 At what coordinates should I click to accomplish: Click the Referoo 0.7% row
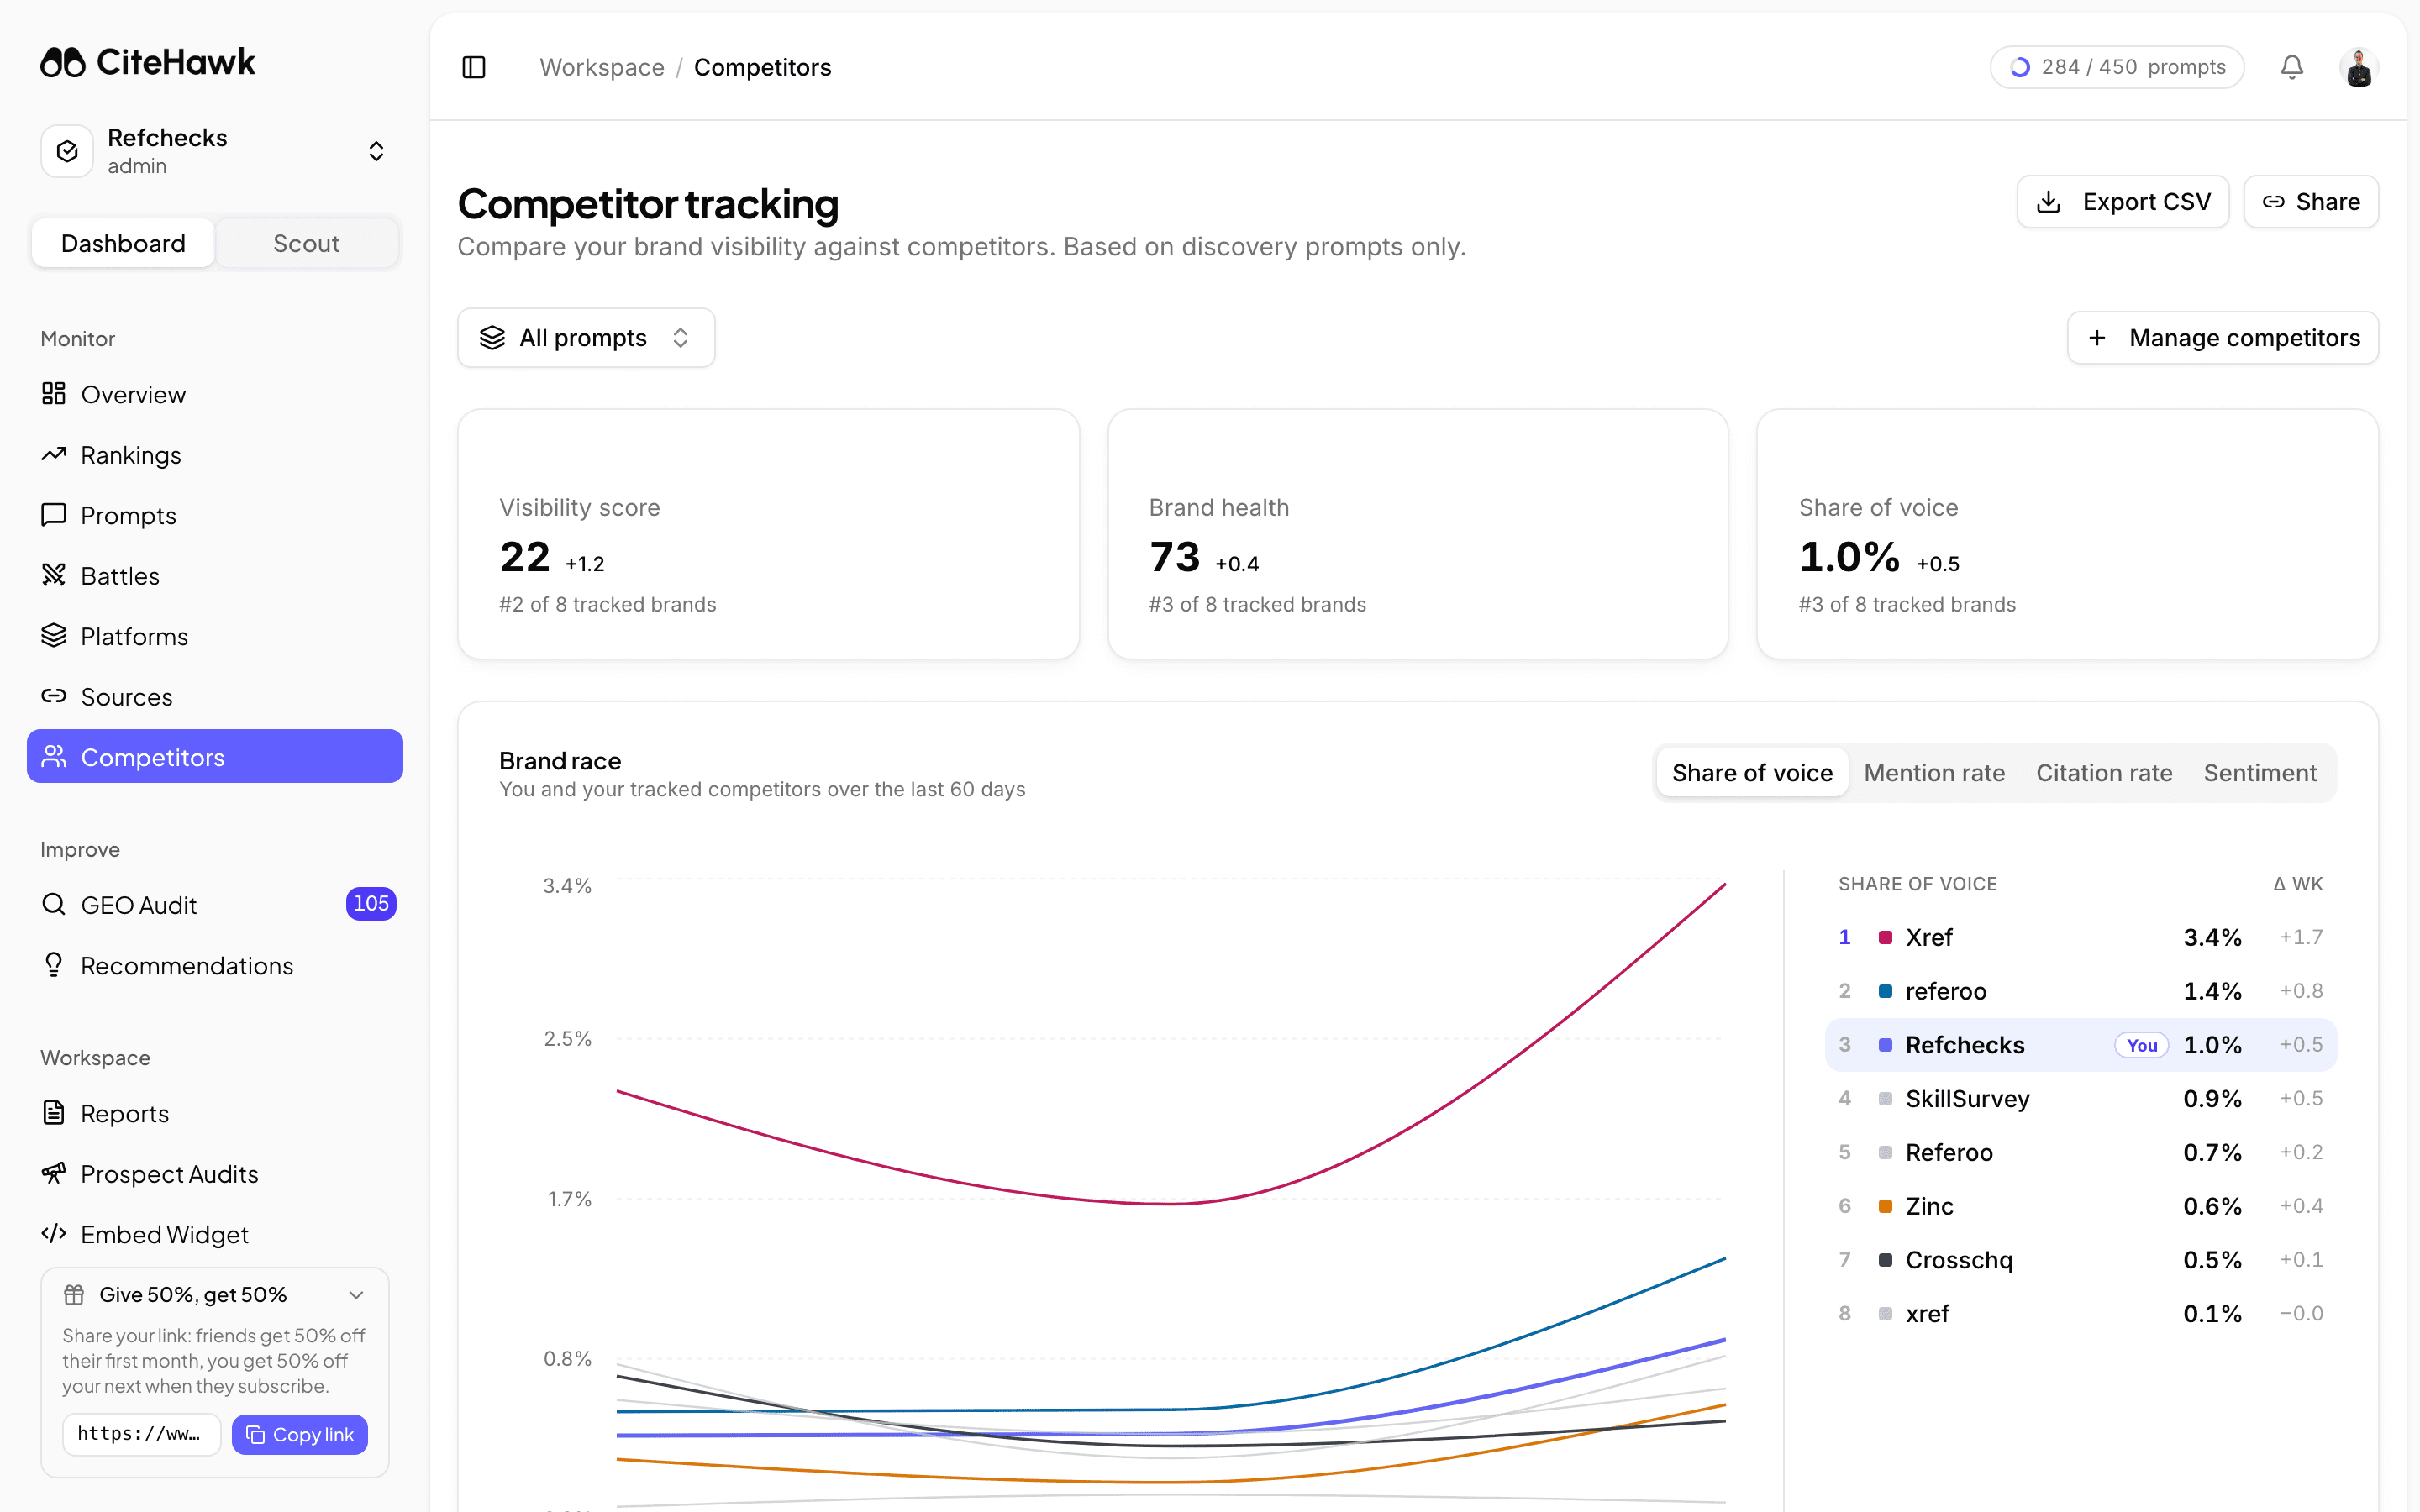pos(2081,1153)
